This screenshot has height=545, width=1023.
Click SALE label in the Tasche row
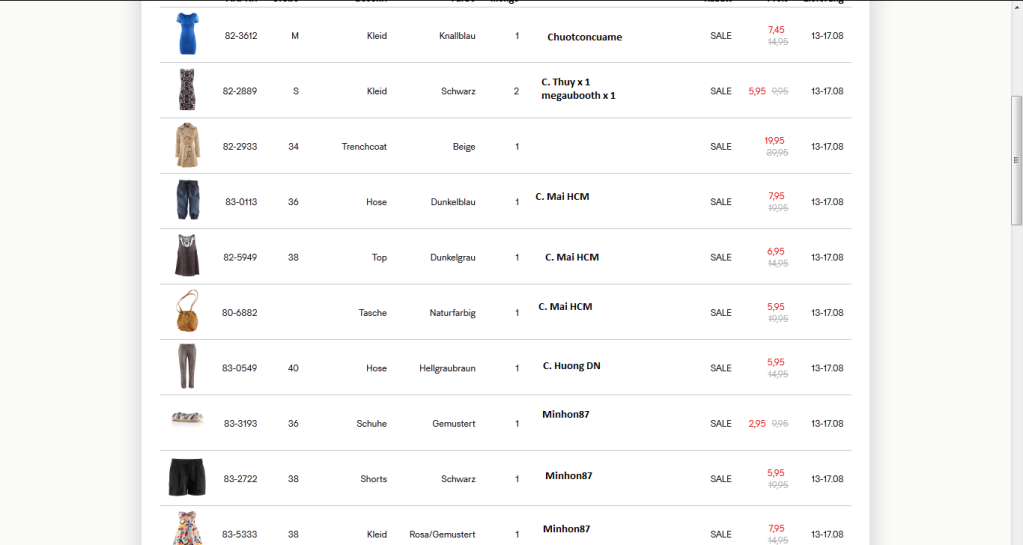(x=720, y=313)
